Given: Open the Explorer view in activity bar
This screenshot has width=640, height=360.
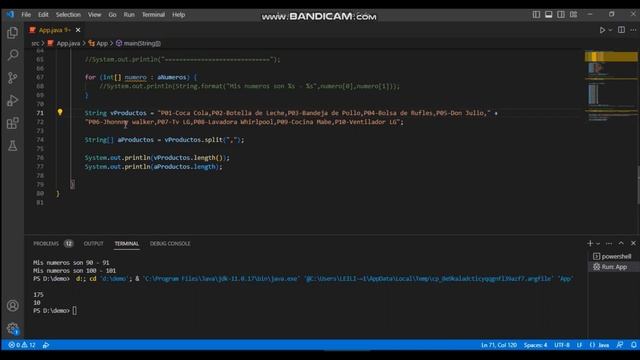Looking at the screenshot, I should click(13, 33).
